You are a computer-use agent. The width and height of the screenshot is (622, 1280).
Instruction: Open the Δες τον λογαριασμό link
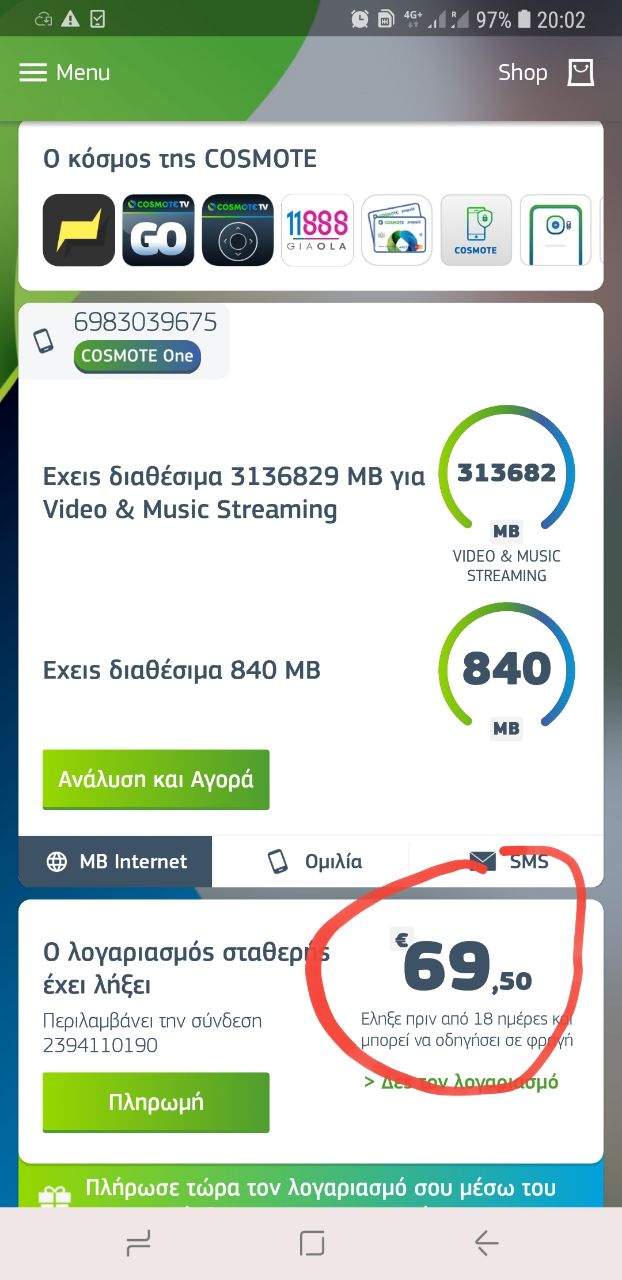pyautogui.click(x=461, y=1082)
